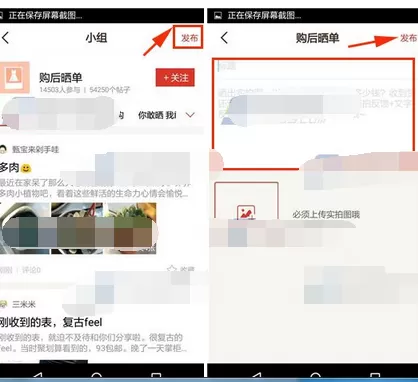Click the 54250个帖子 count

(110, 90)
